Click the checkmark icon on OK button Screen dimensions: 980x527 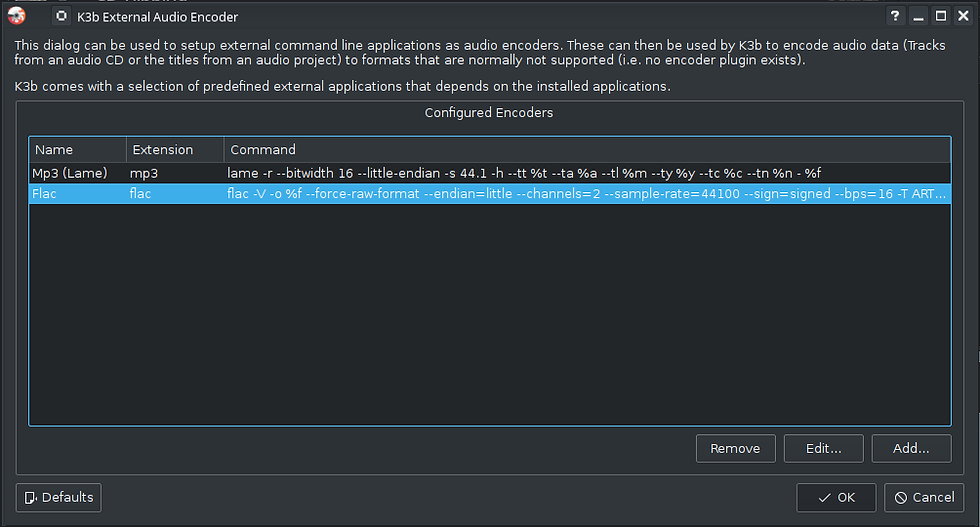coord(824,498)
